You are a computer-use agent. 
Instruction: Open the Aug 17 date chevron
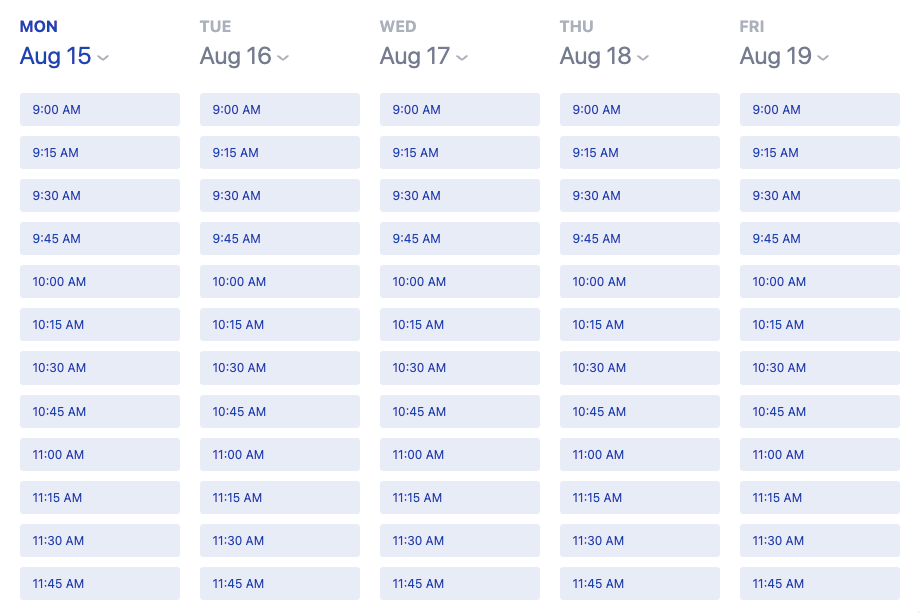tap(462, 57)
